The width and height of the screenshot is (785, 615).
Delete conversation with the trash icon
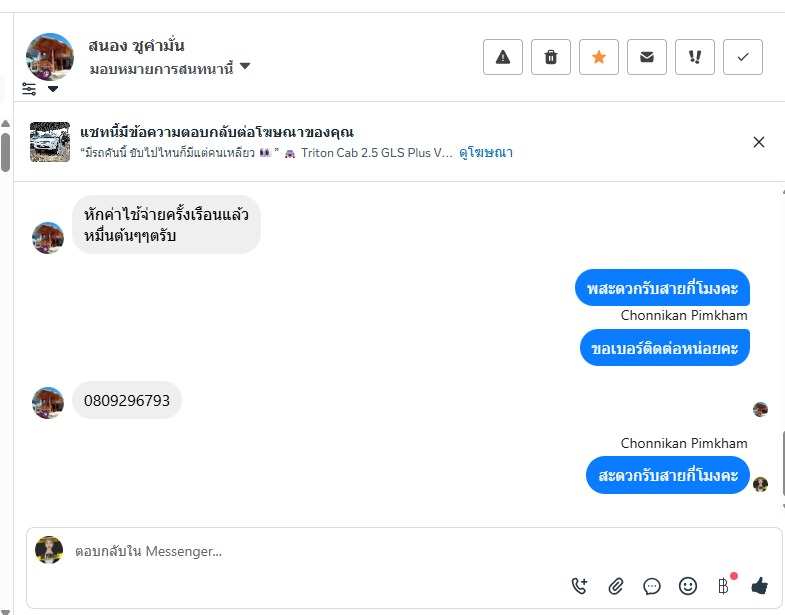551,57
